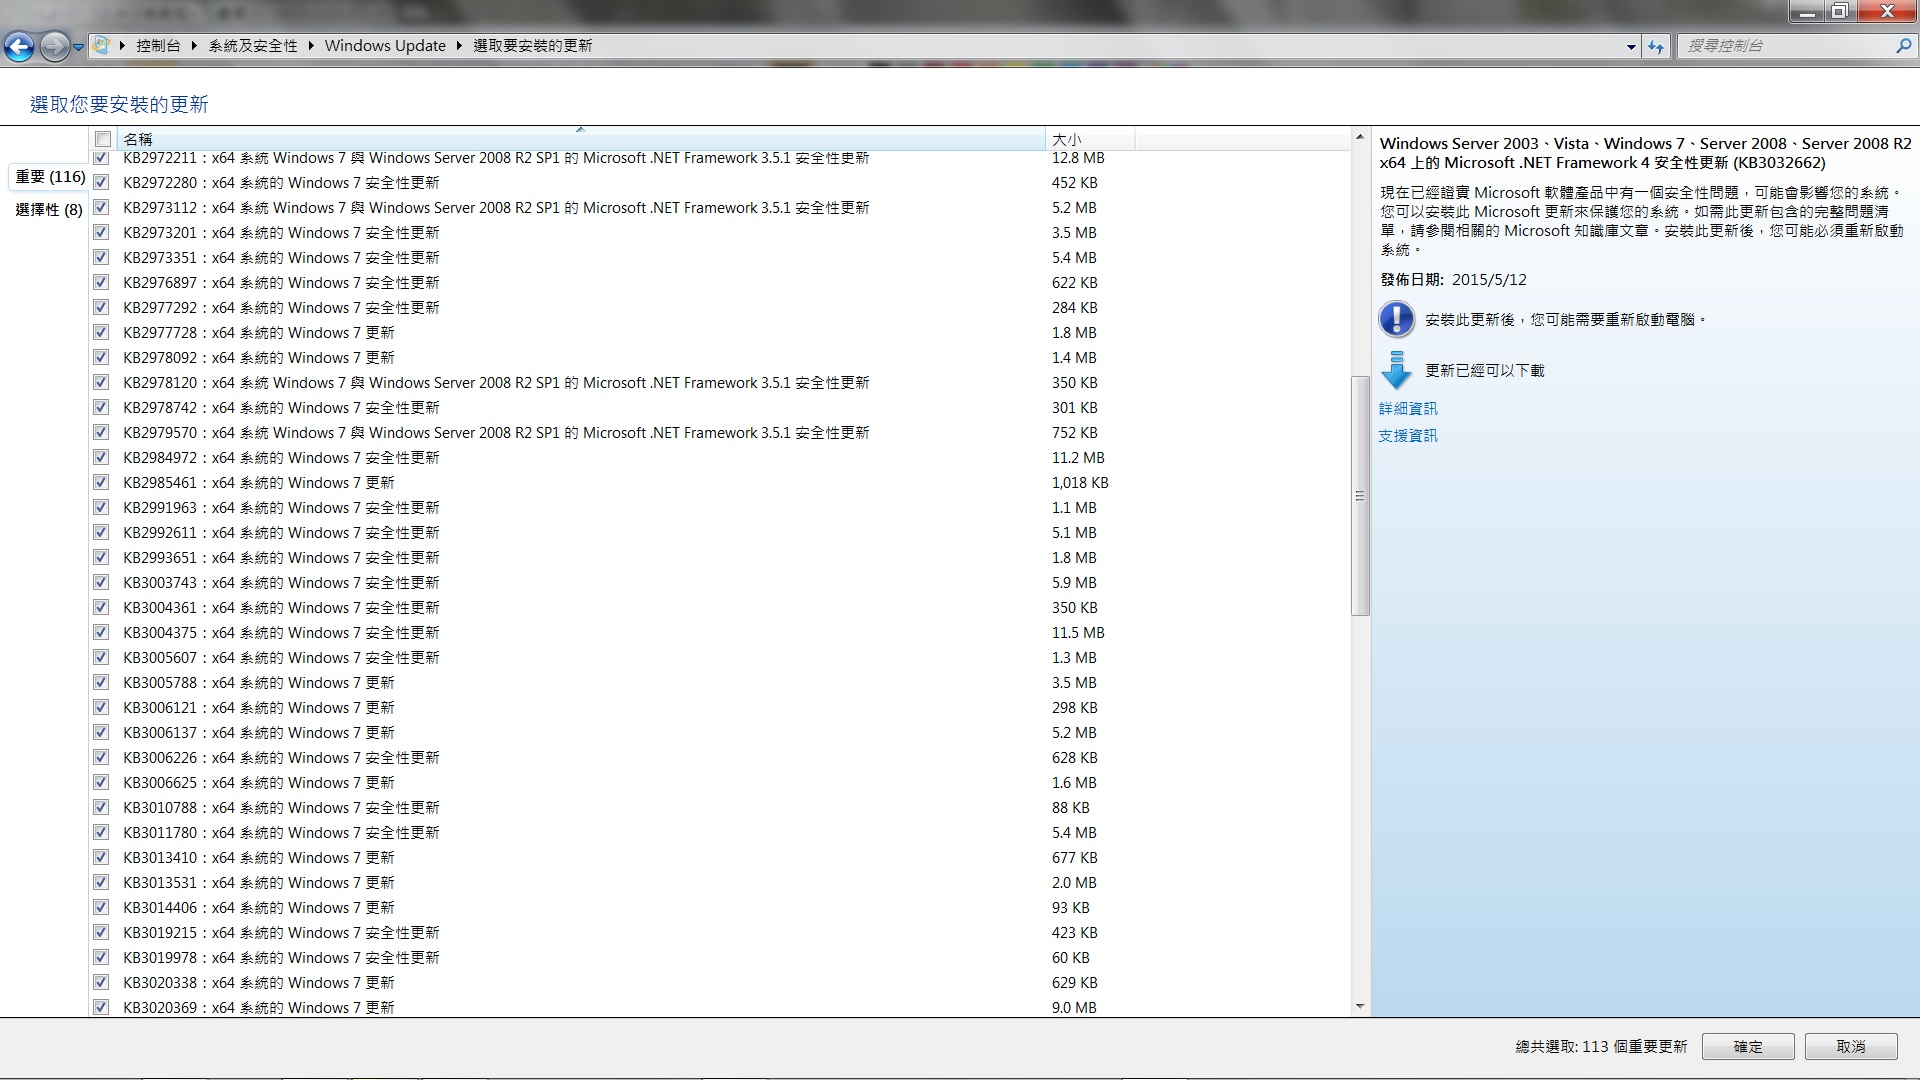Minimize the window

1807,12
